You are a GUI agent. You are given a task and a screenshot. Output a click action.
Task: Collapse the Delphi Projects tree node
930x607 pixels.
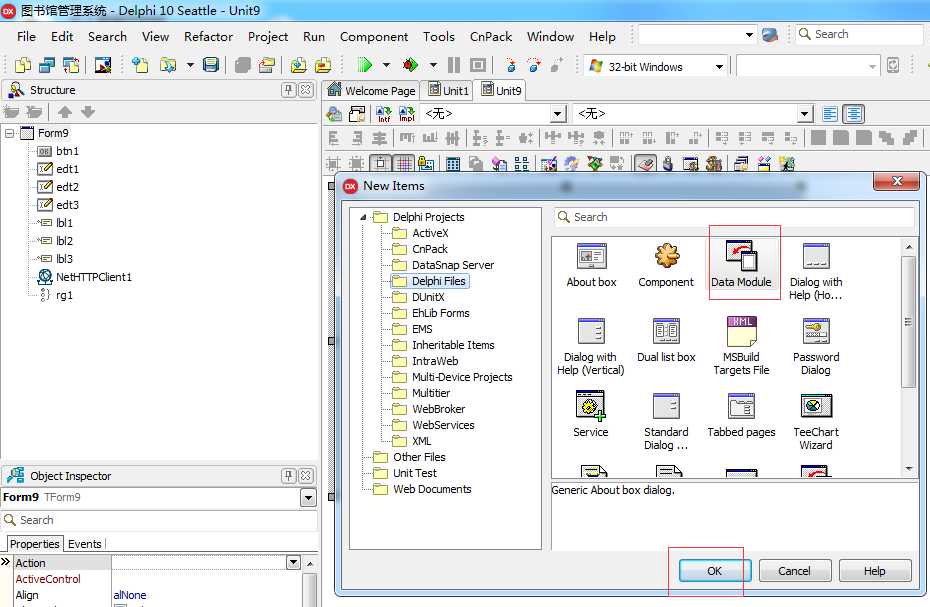click(363, 217)
